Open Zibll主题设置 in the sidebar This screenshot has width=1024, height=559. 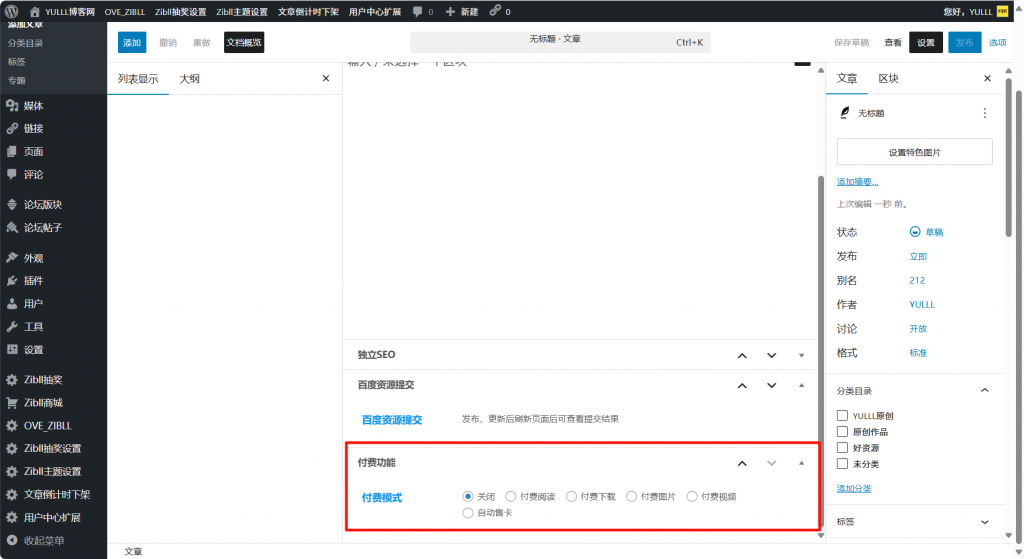(54, 471)
